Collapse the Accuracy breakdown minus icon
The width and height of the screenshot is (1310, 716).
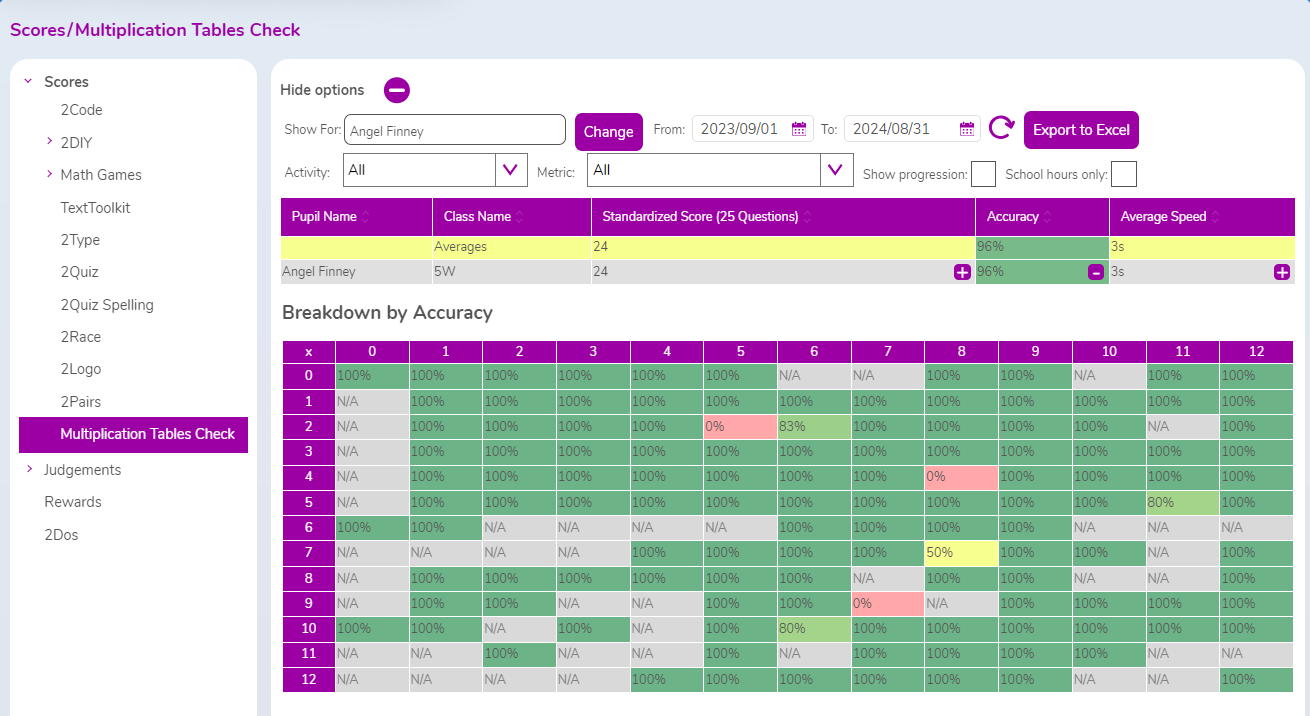click(1096, 272)
